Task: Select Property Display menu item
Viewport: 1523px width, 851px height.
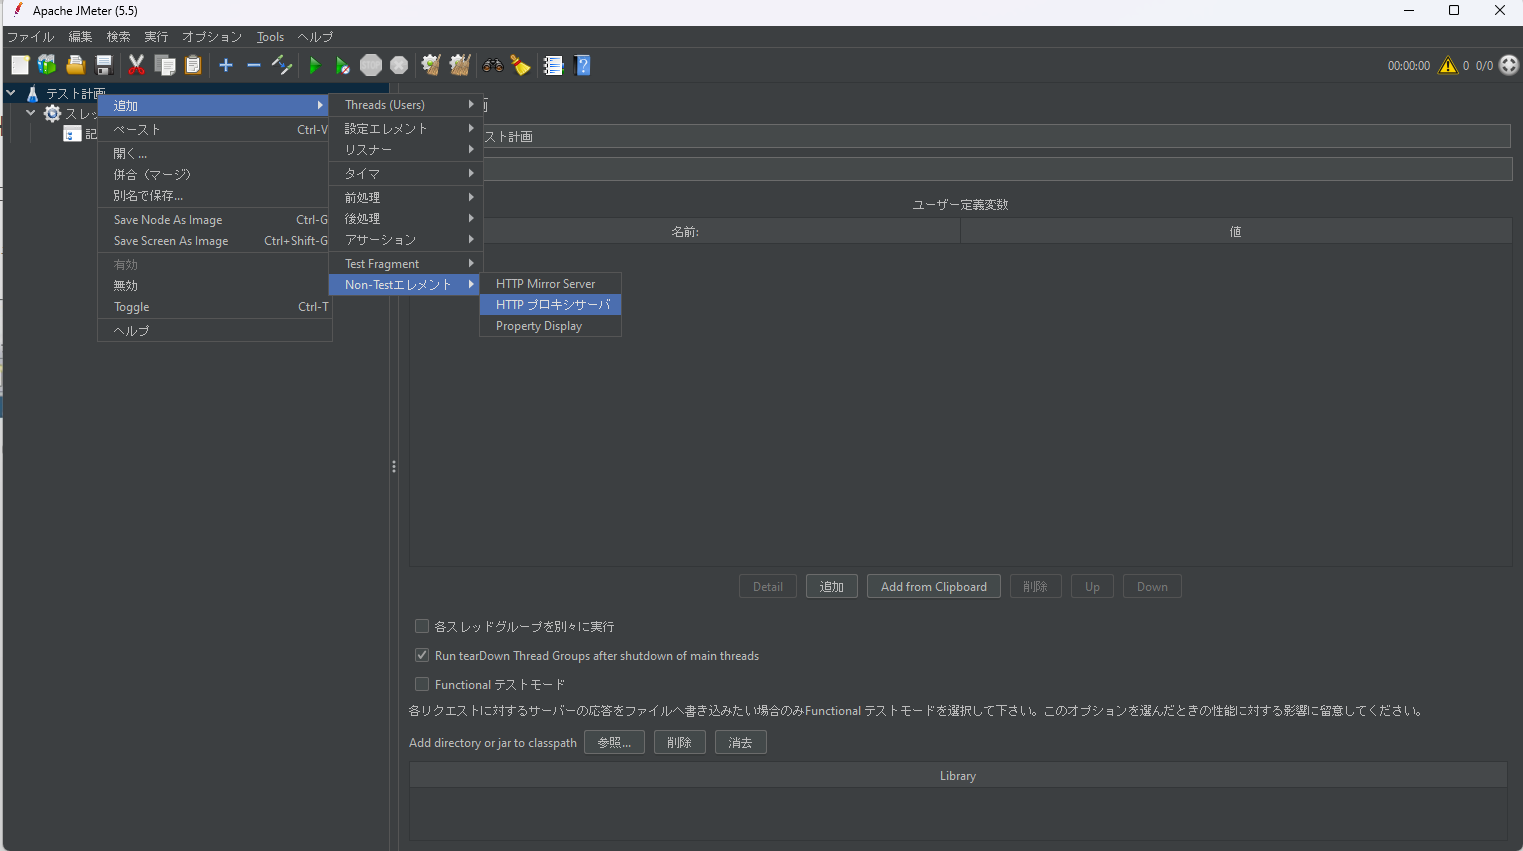Action: [550, 326]
